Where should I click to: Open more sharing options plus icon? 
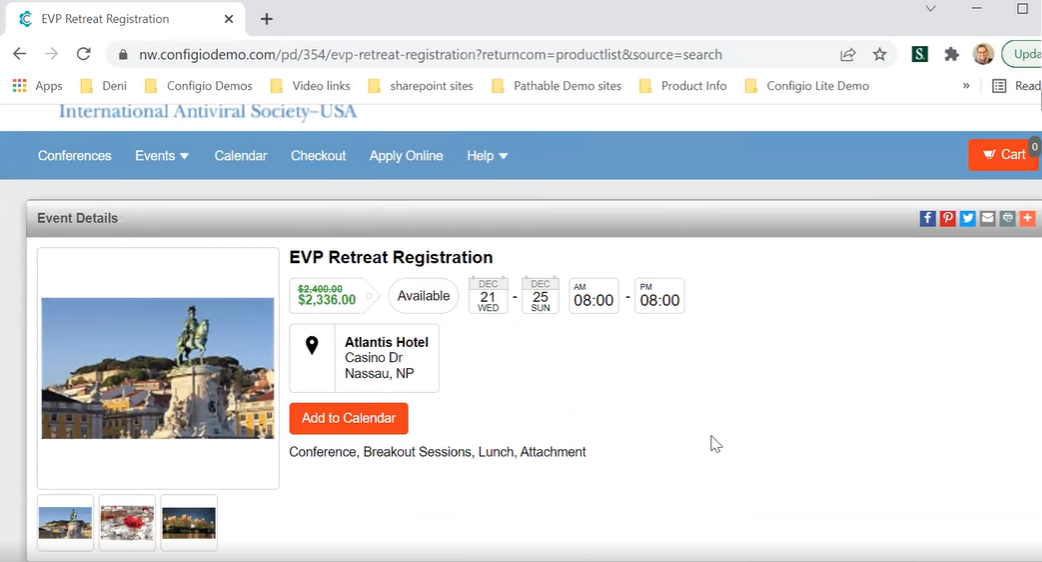coord(1027,218)
